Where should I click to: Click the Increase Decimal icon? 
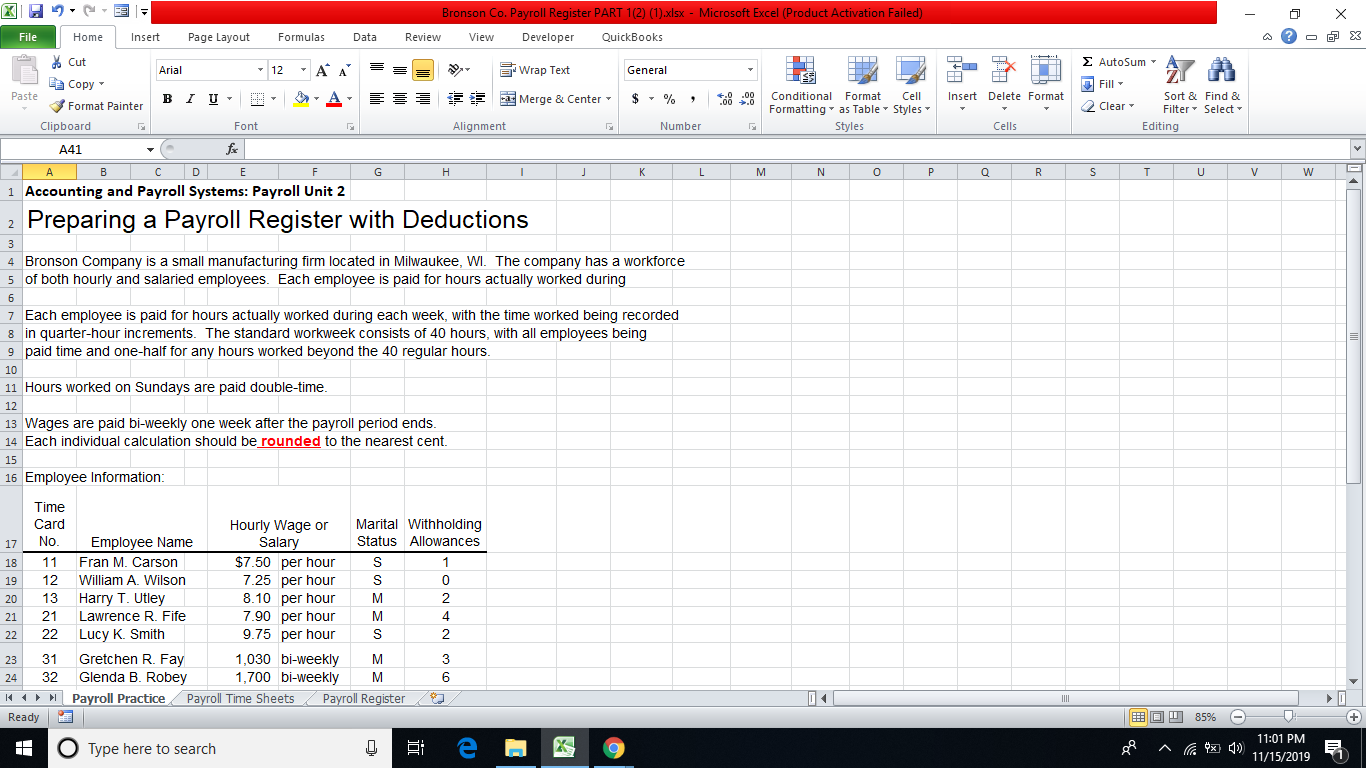(x=724, y=100)
